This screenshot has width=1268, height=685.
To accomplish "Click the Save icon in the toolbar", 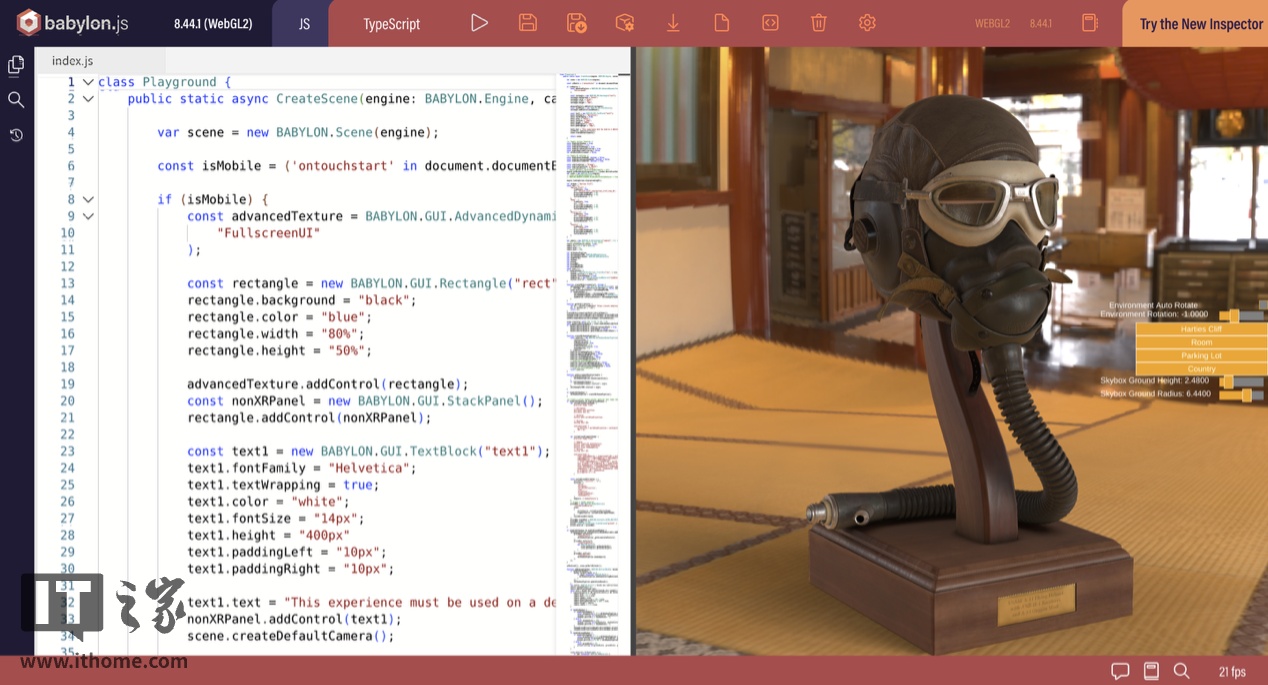I will tap(528, 23).
